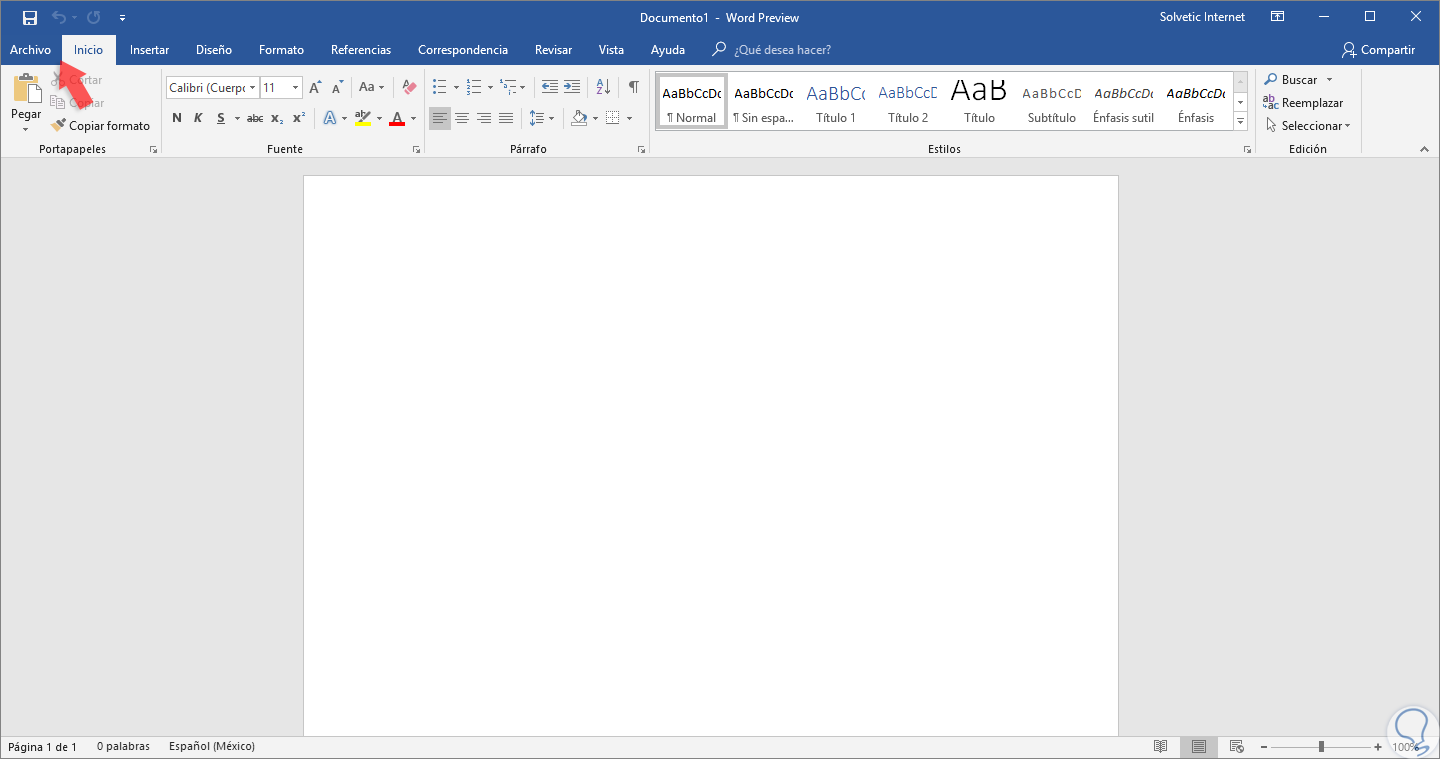1440x759 pixels.
Task: Clear all formatting with the eraser icon
Action: (409, 87)
